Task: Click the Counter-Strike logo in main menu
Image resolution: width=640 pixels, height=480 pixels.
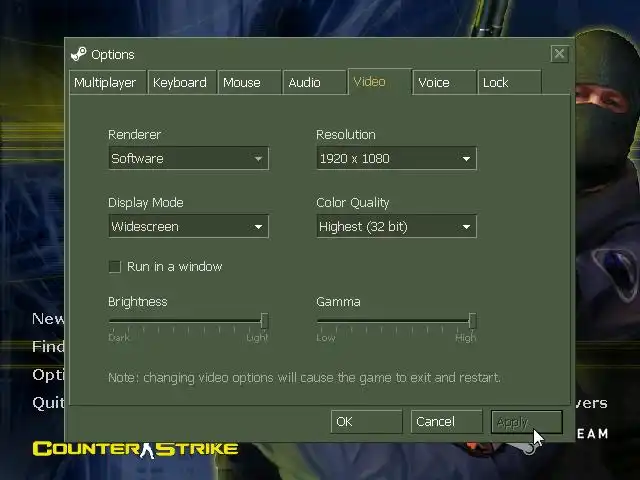Action: pos(135,449)
